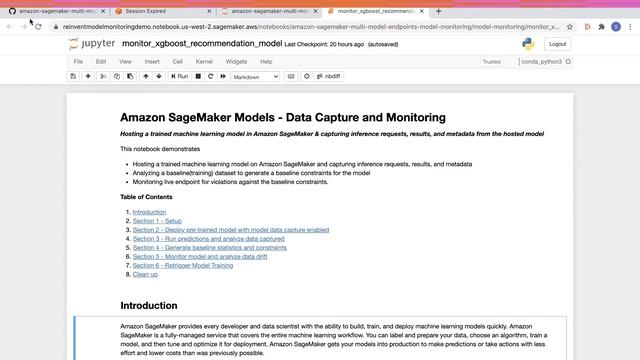640x360 pixels.
Task: Rename notebook title monitor_xgboost_recommendation_model
Action: tap(202, 43)
